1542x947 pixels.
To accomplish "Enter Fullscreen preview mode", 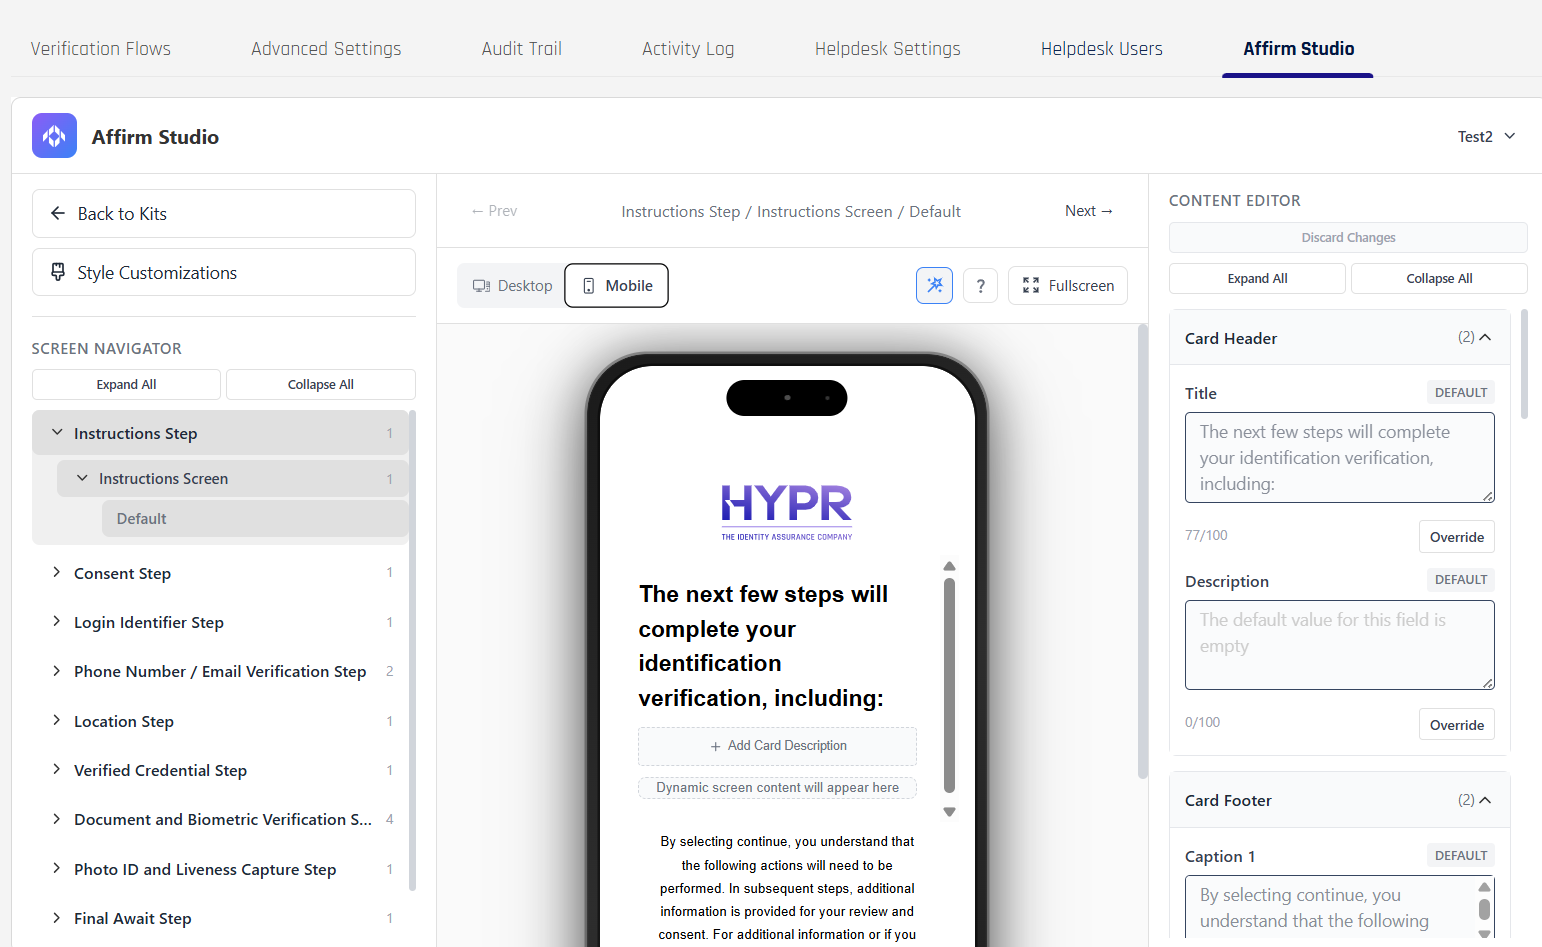I will [x=1067, y=286].
